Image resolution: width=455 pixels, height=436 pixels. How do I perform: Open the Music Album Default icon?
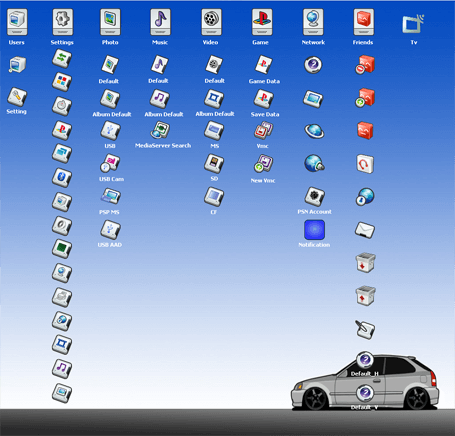click(160, 99)
